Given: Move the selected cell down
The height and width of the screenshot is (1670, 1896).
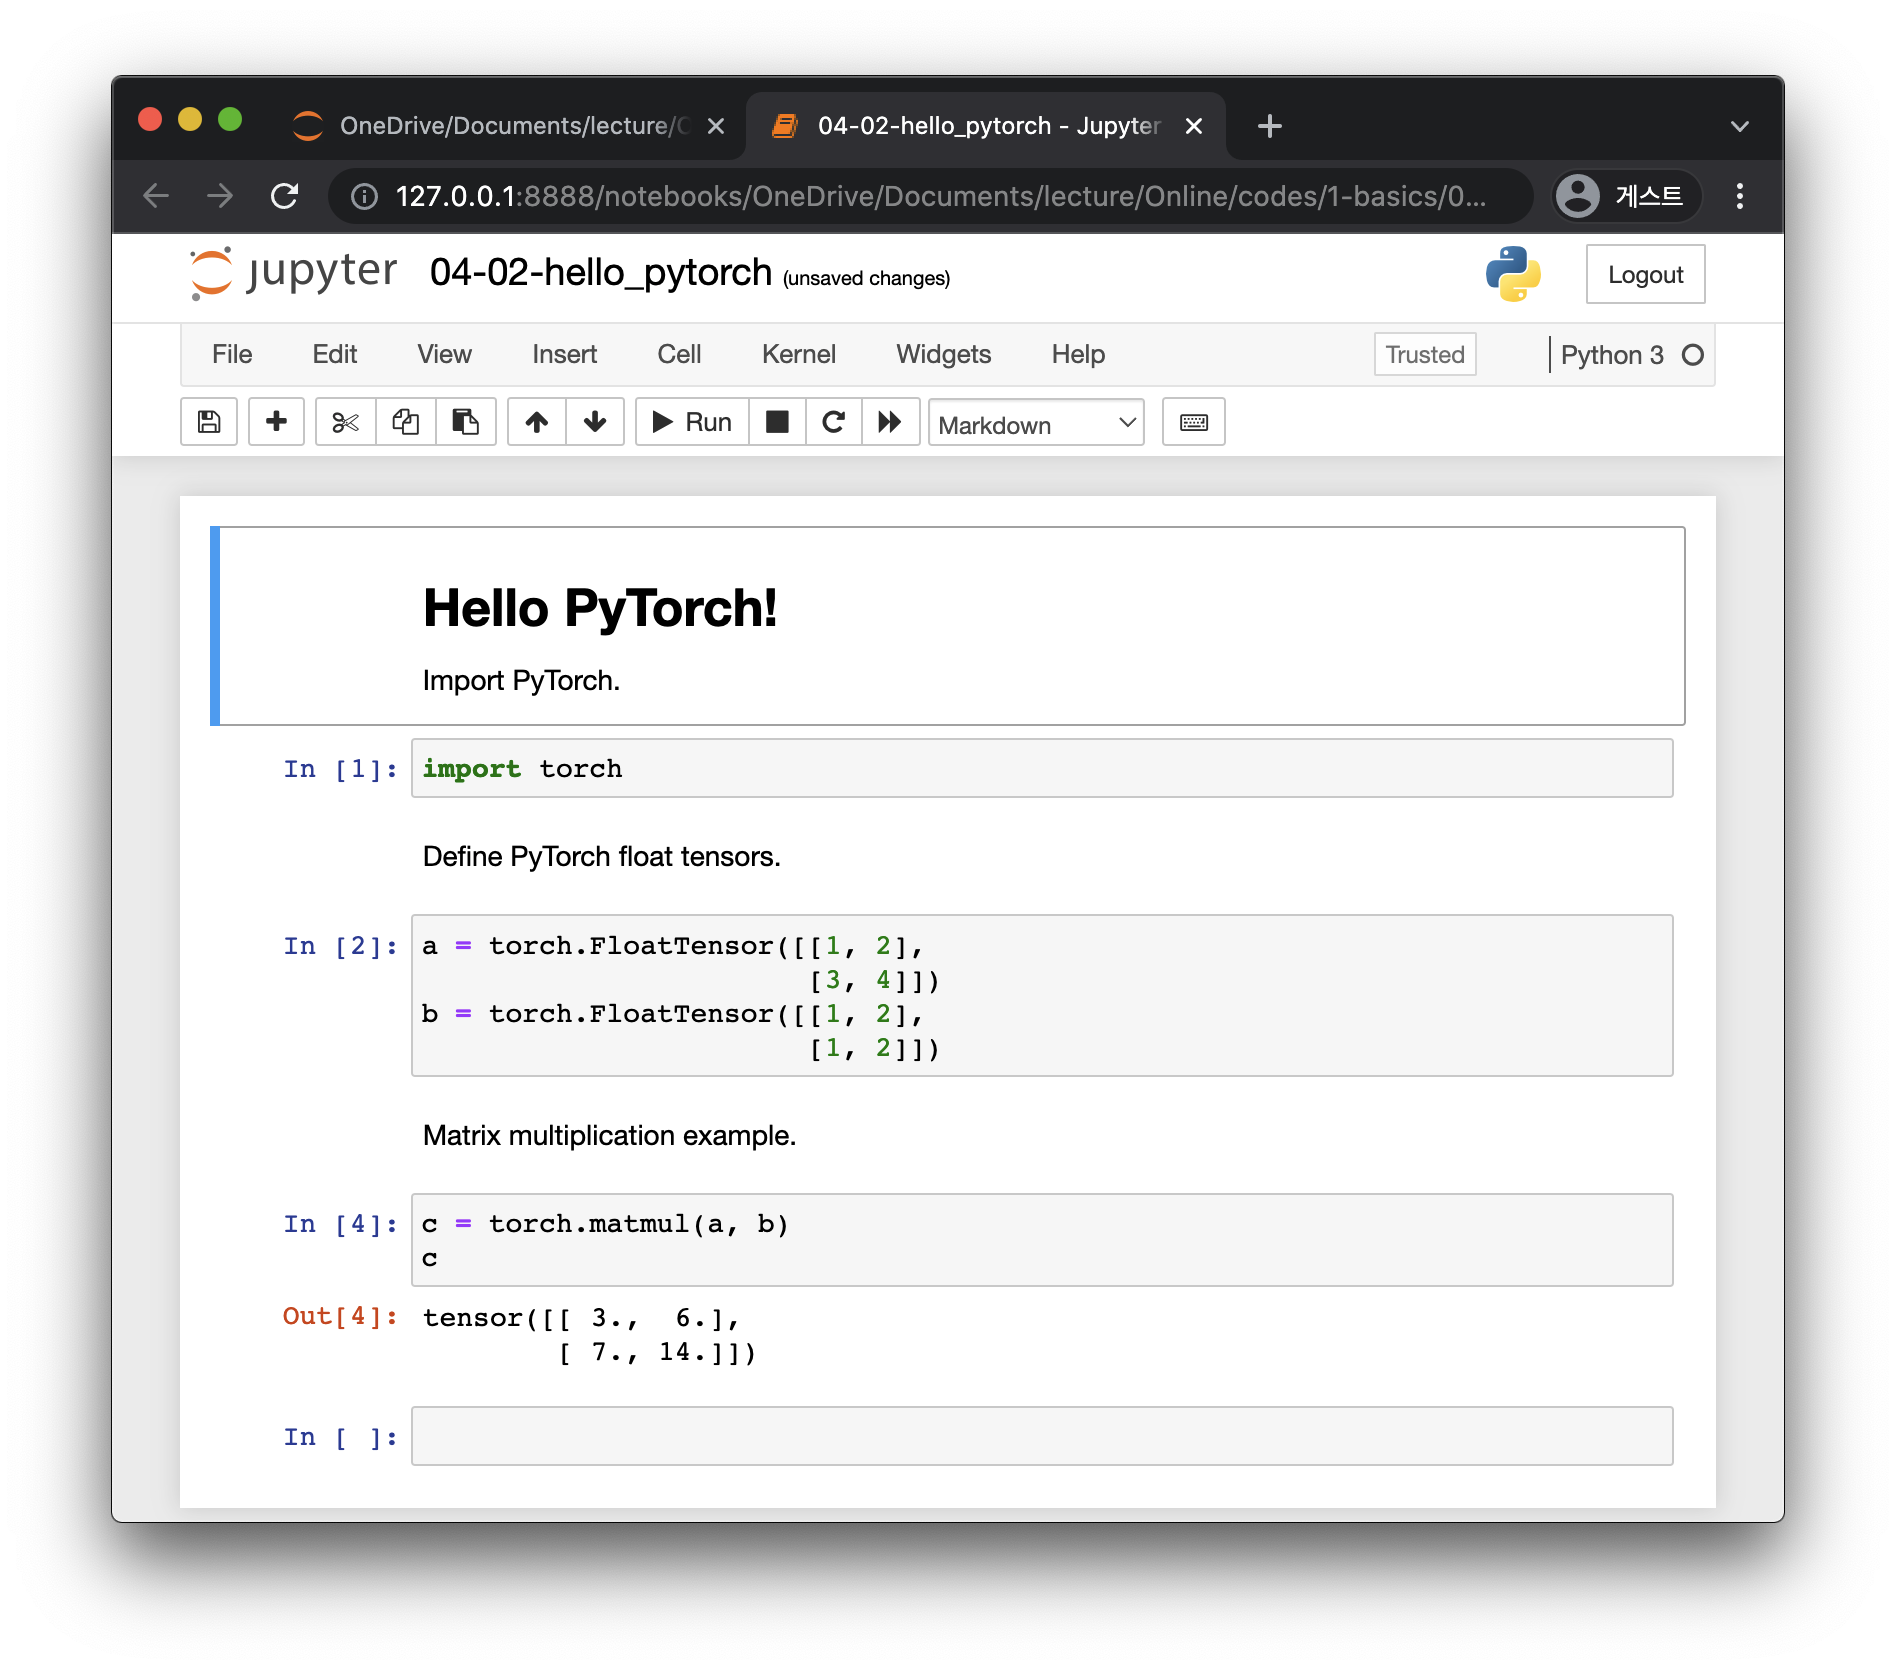Looking at the screenshot, I should (x=595, y=422).
